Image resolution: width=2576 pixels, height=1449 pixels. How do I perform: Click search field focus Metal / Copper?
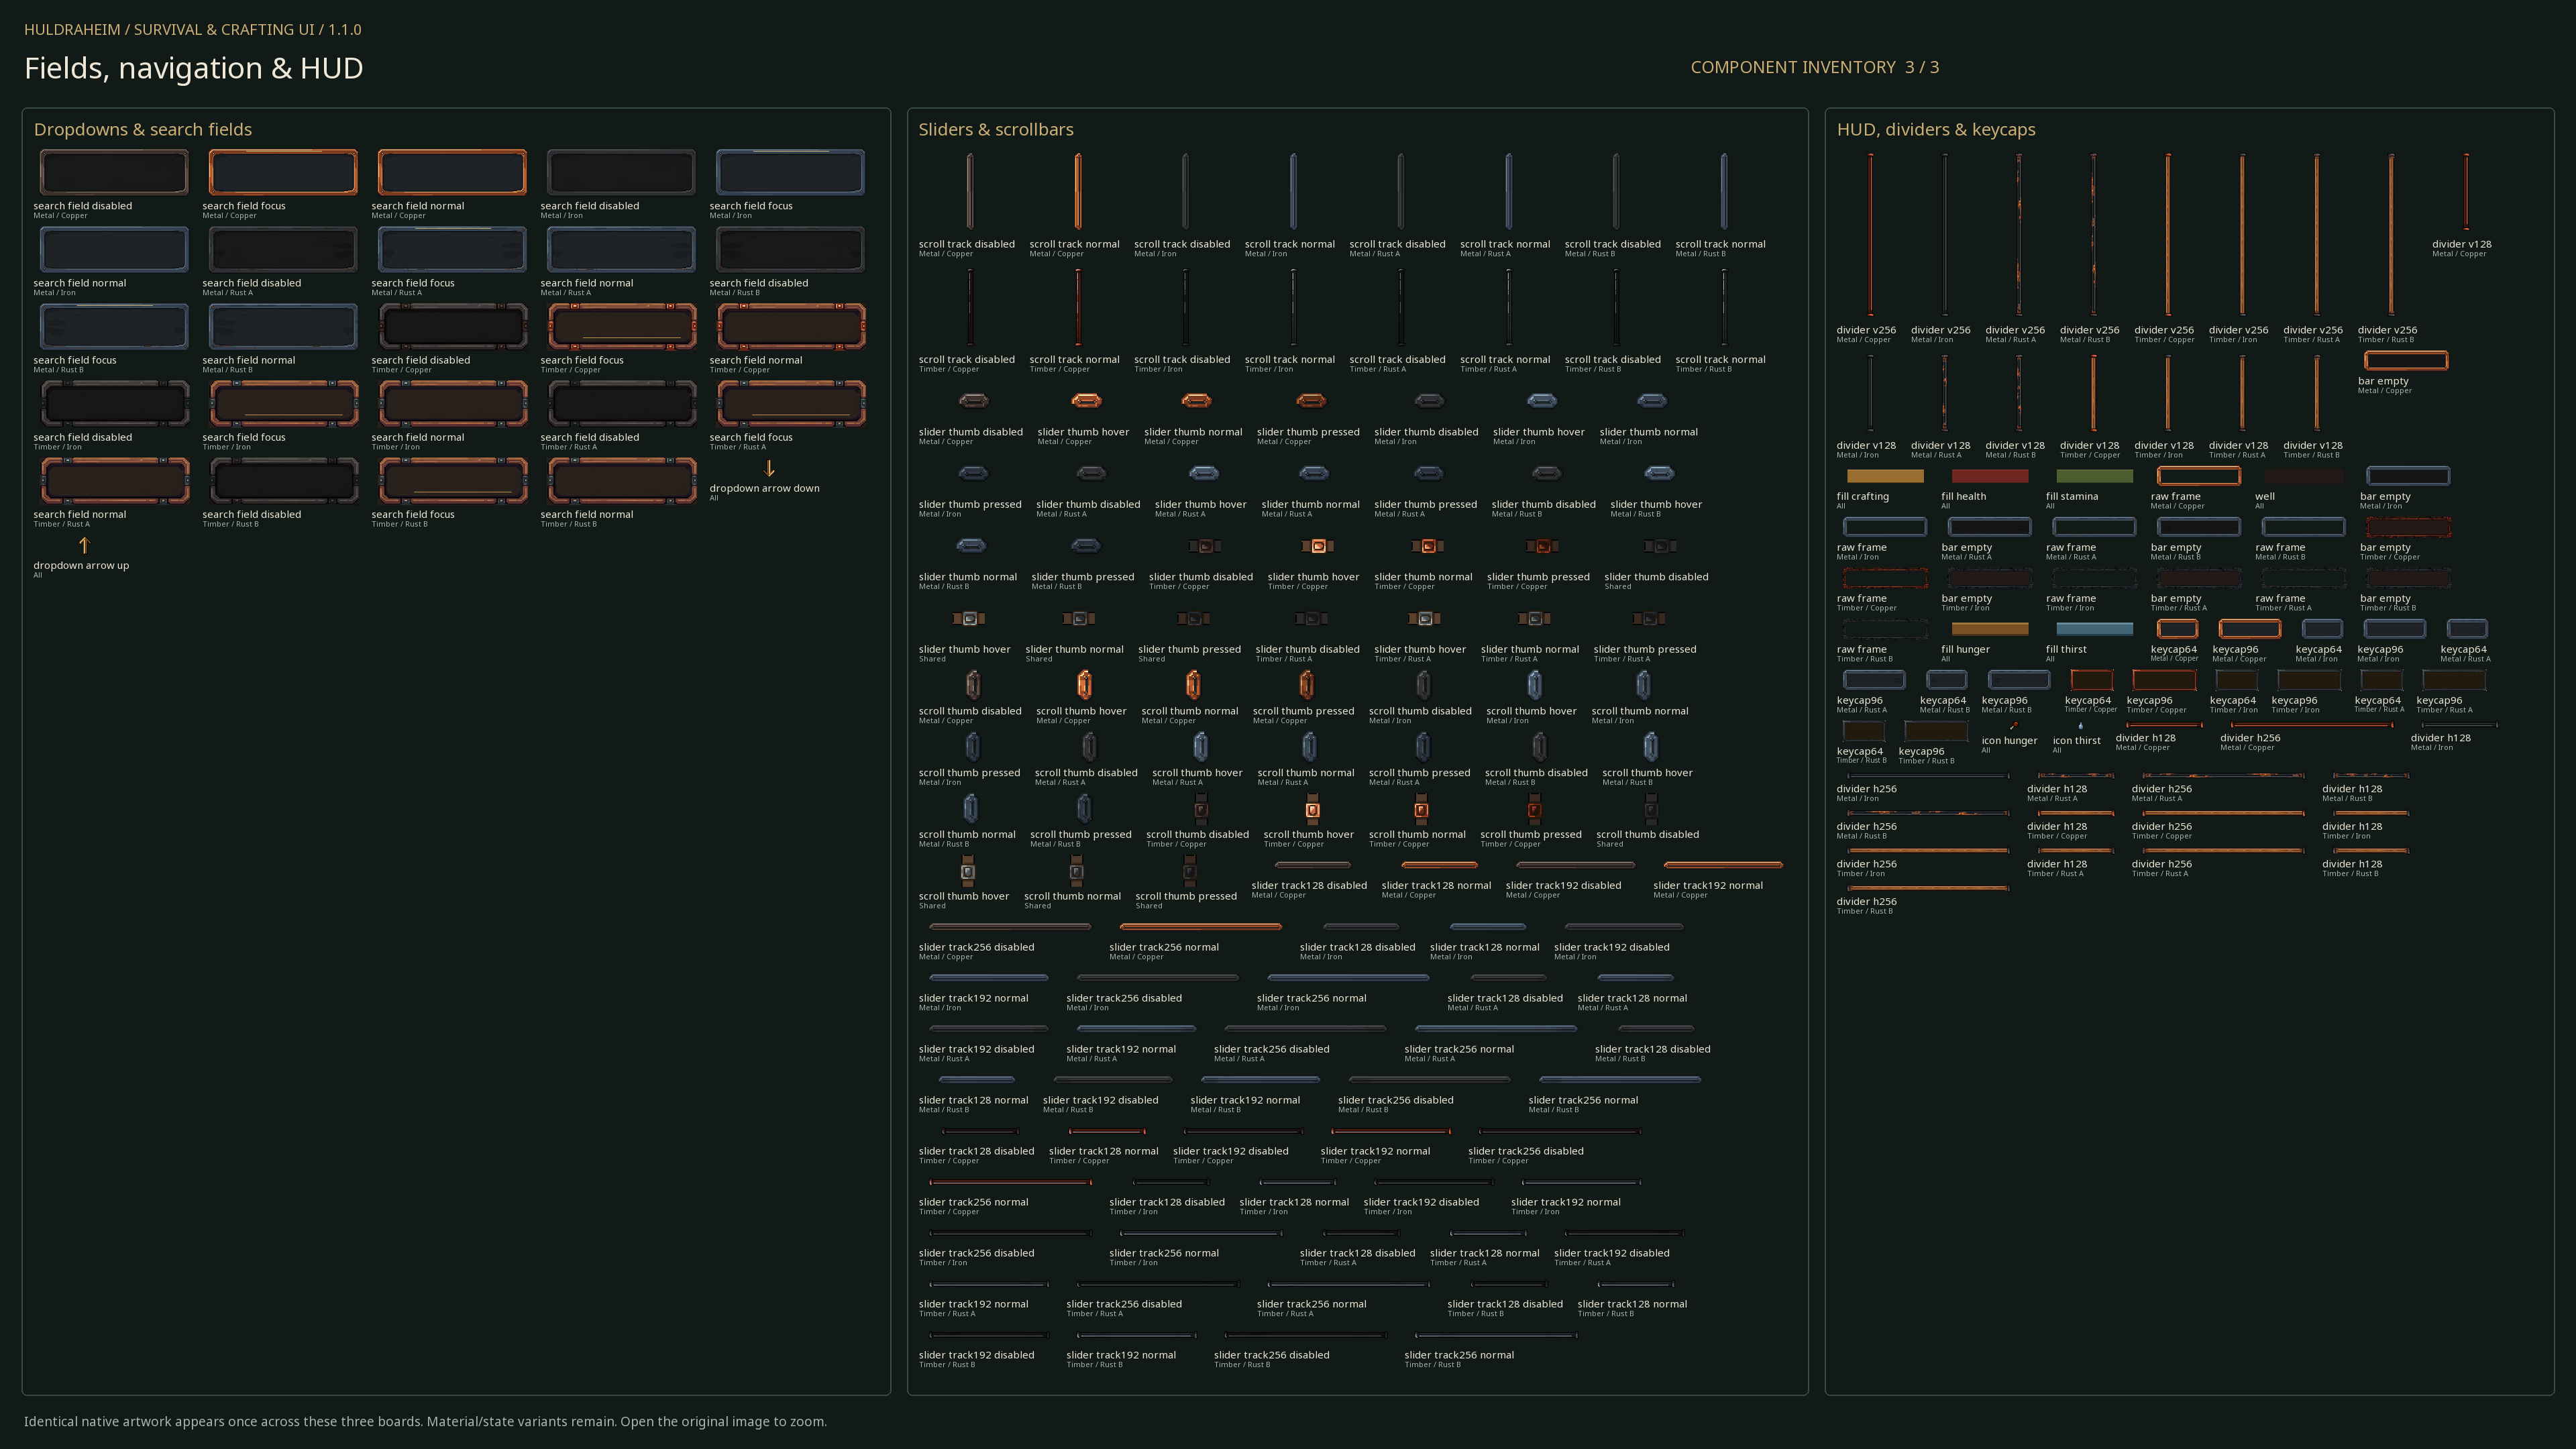(283, 172)
